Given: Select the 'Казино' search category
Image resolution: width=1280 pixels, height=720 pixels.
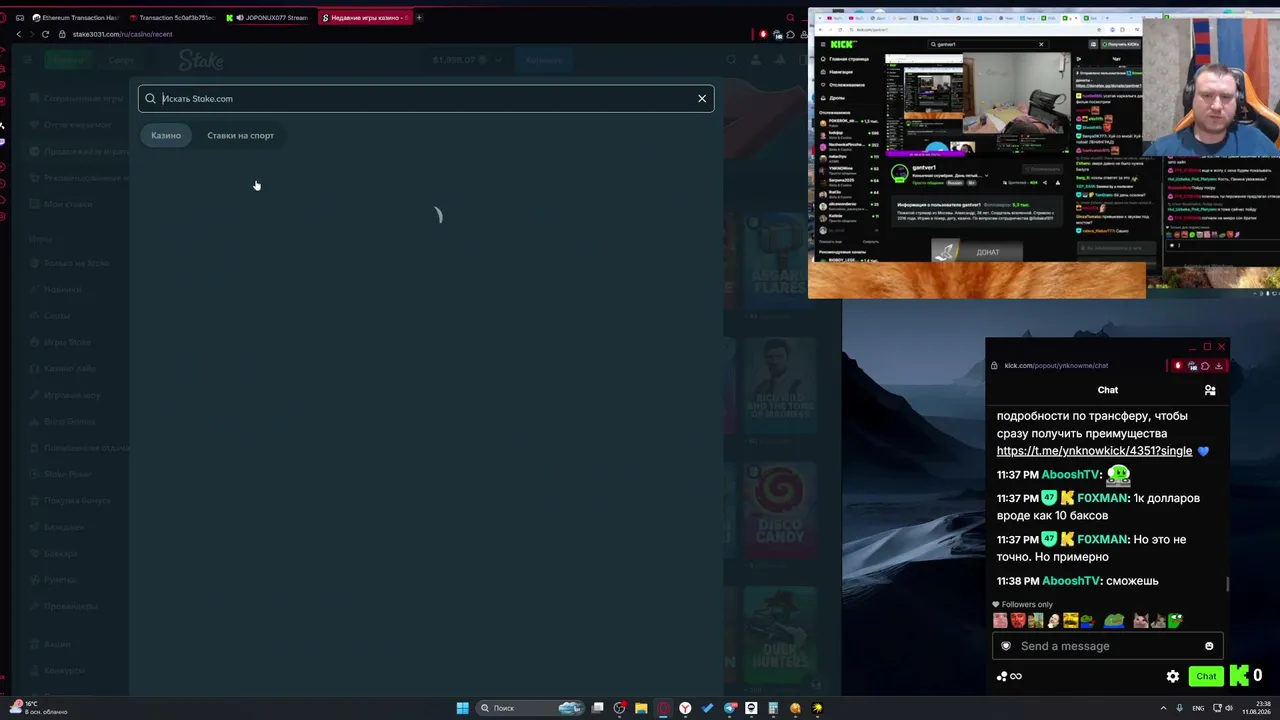Looking at the screenshot, I should 166,135.
